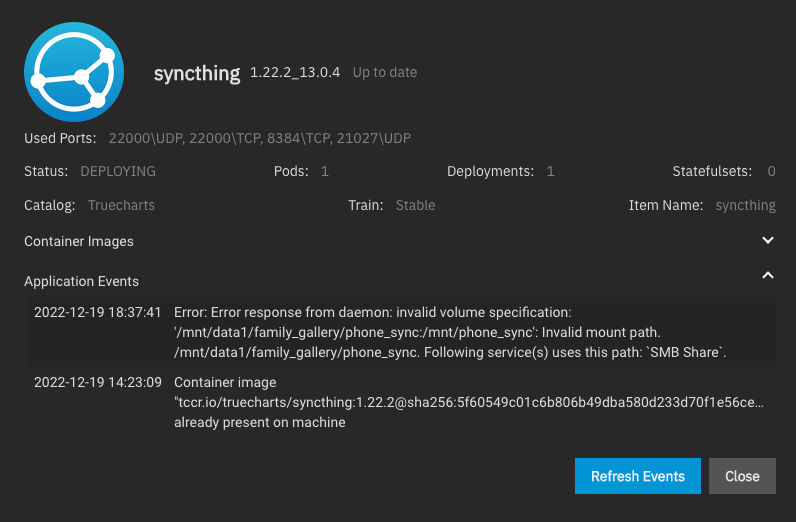Select the Application Events heading
Viewport: 796px width, 522px height.
[81, 281]
